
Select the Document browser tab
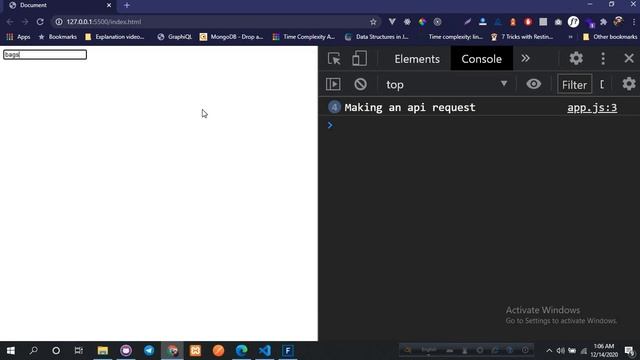(60, 5)
